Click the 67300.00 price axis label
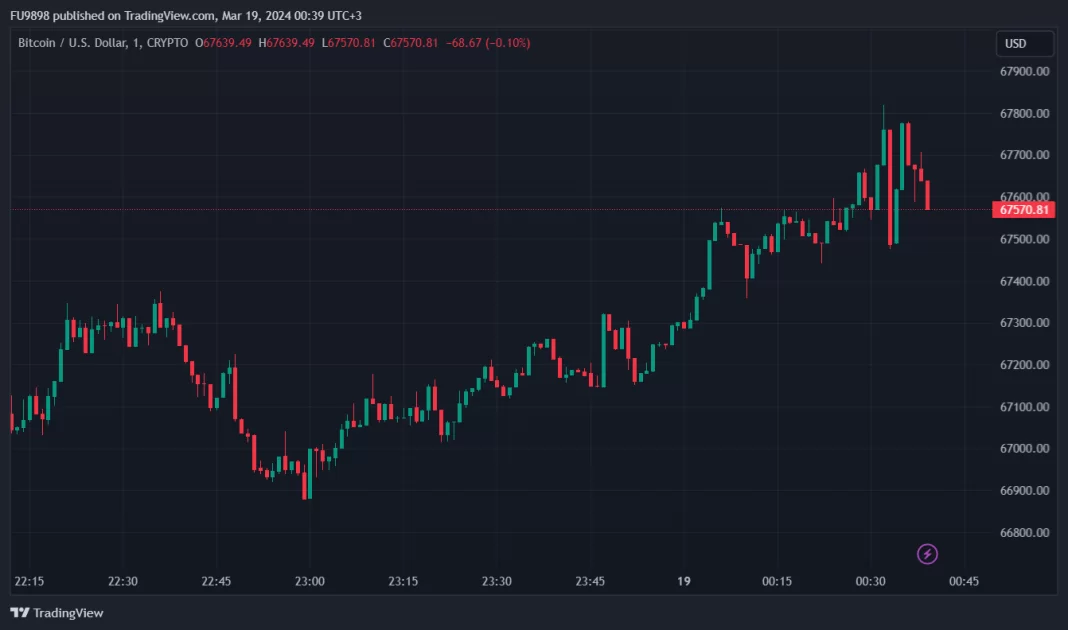 click(x=1024, y=323)
